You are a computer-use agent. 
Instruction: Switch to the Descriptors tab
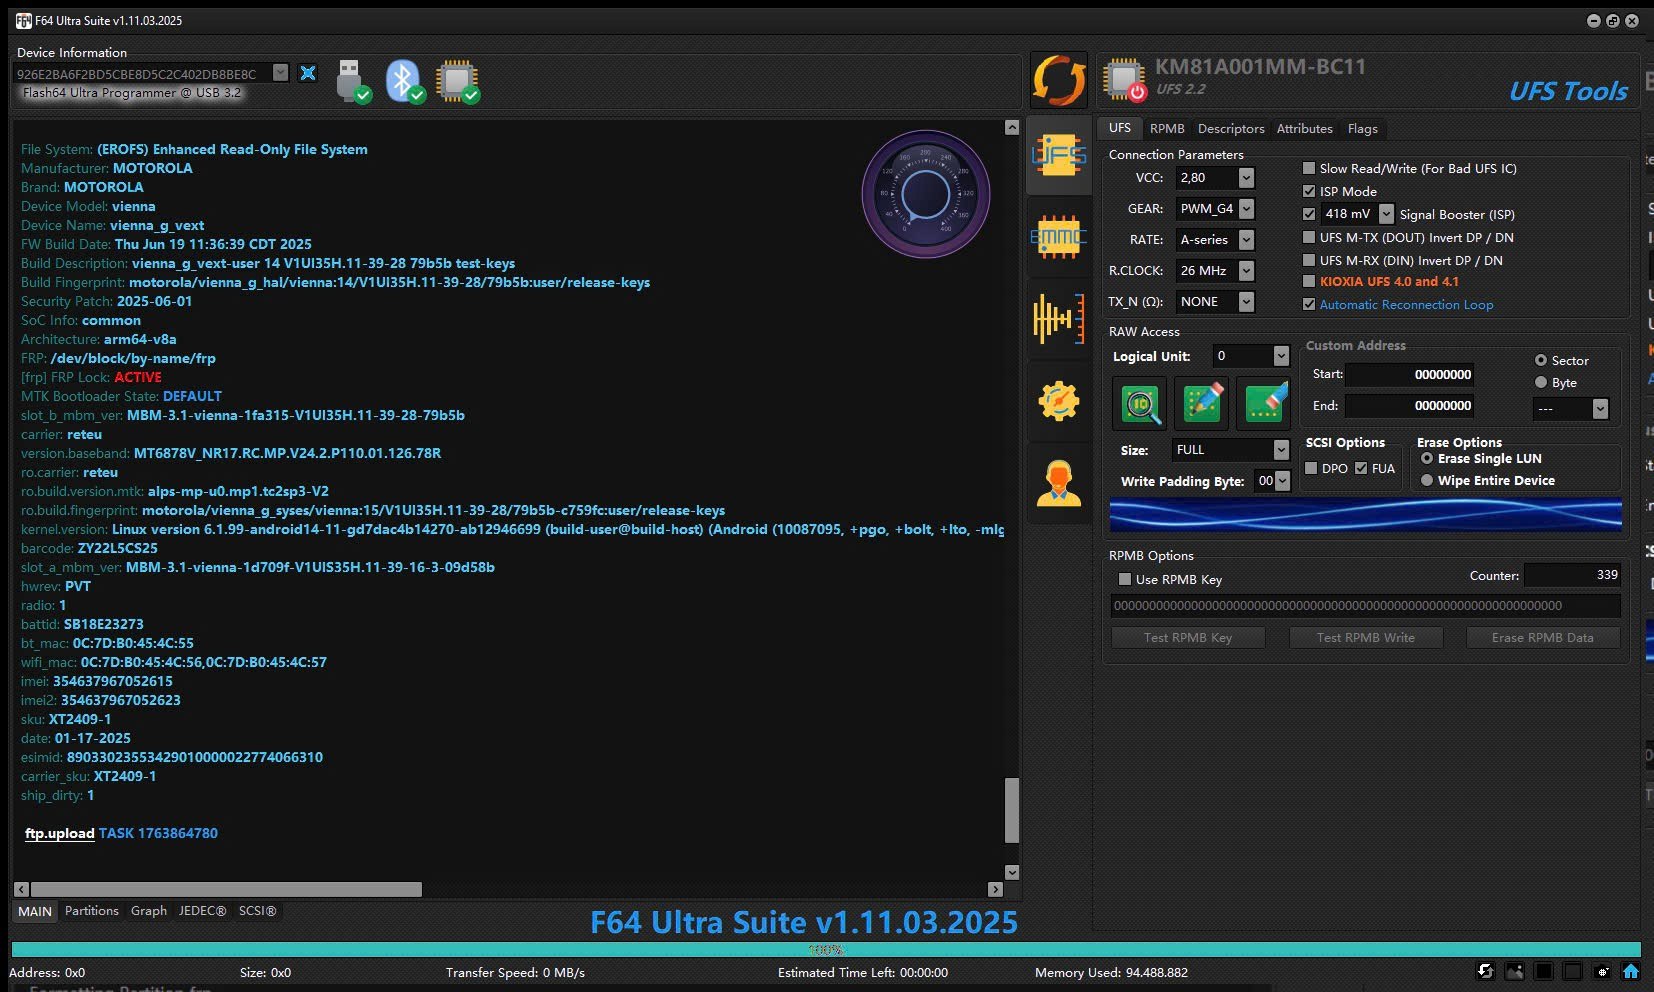[1231, 128]
